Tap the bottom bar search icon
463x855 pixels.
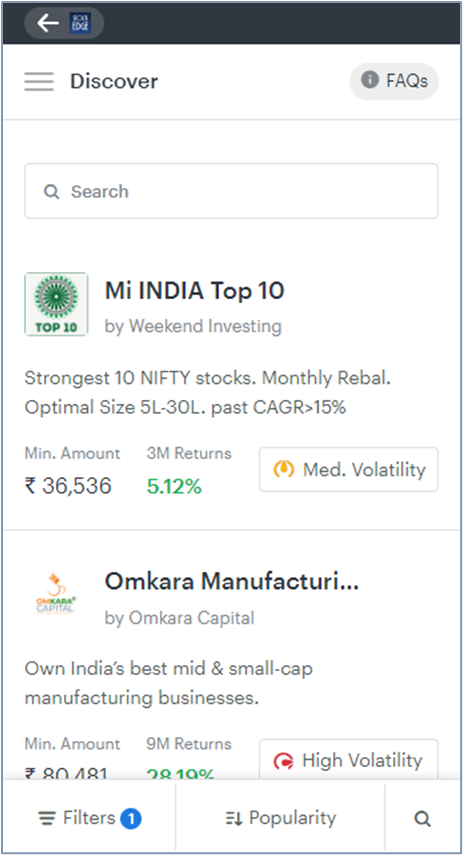click(x=423, y=818)
